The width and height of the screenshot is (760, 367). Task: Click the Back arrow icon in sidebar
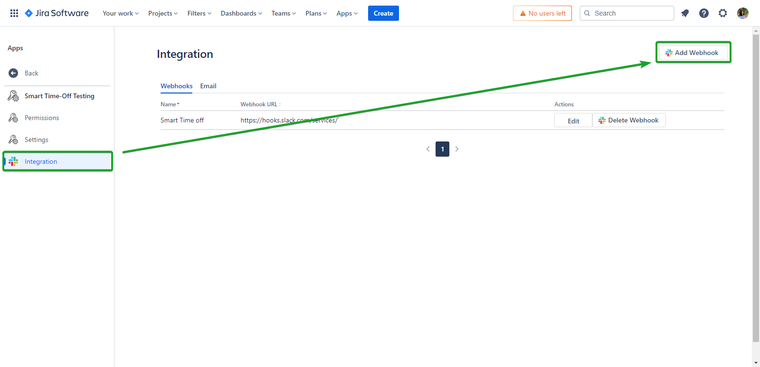pos(14,73)
